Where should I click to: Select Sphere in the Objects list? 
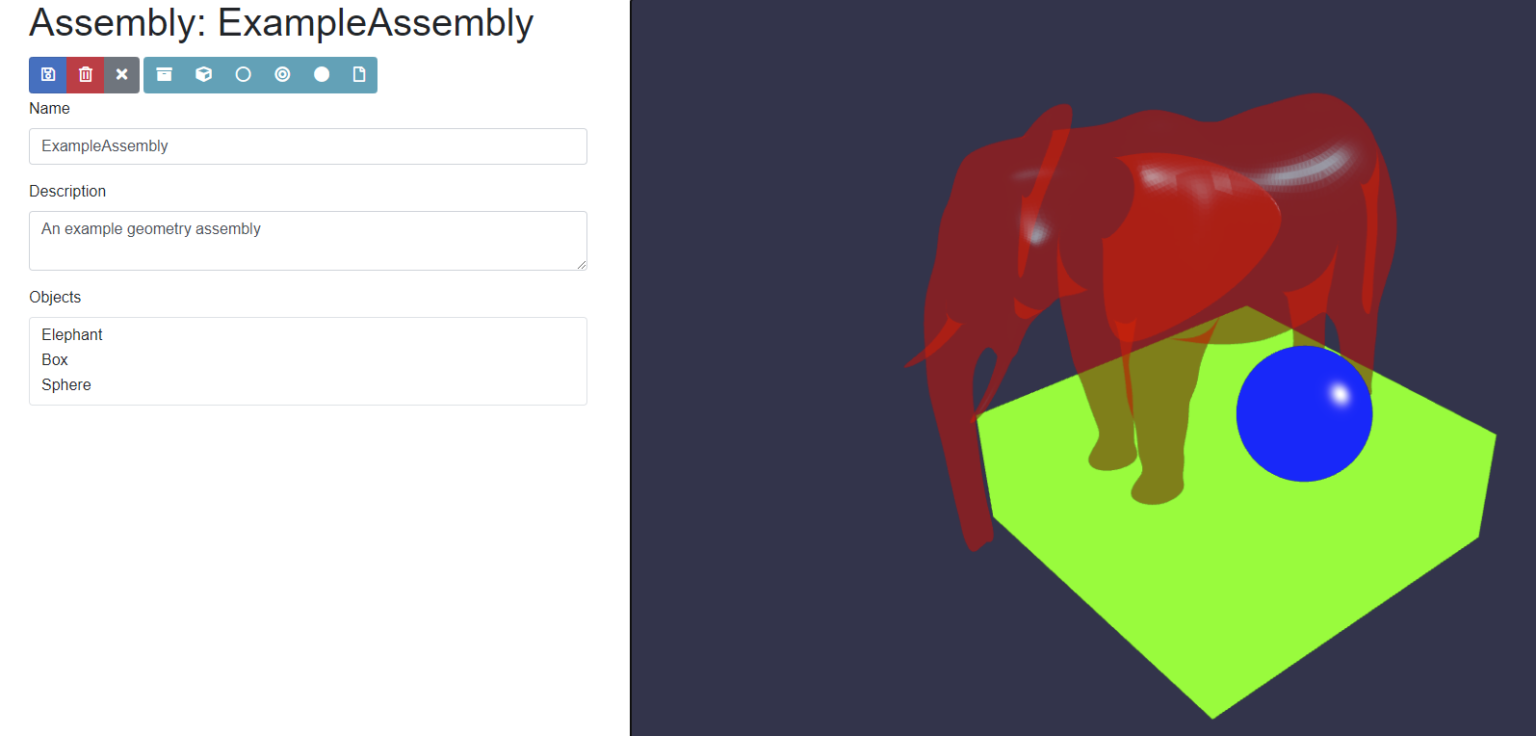click(66, 384)
